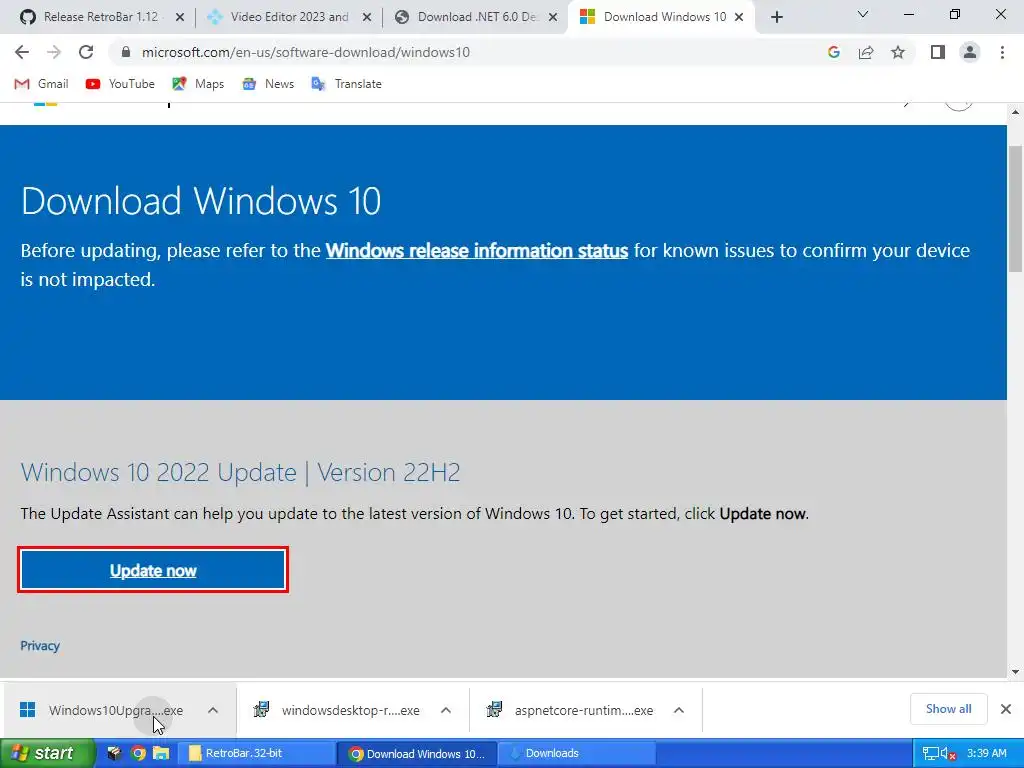This screenshot has width=1024, height=768.
Task: Click the network icon in system tray
Action: [x=930, y=754]
